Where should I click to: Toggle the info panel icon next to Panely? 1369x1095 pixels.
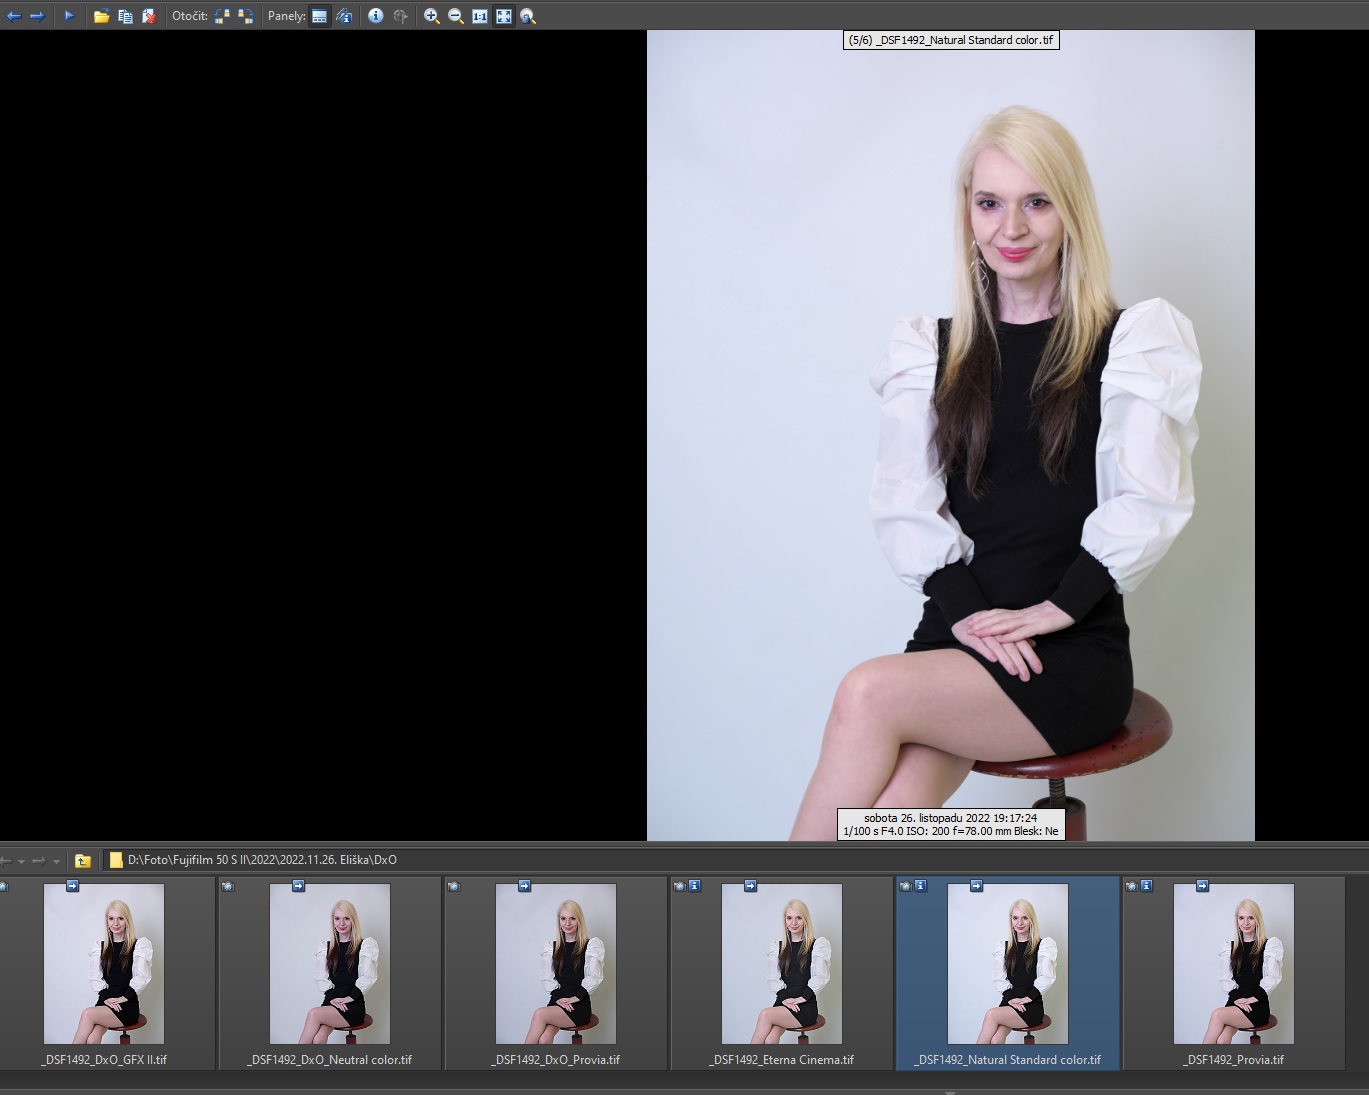[x=344, y=16]
